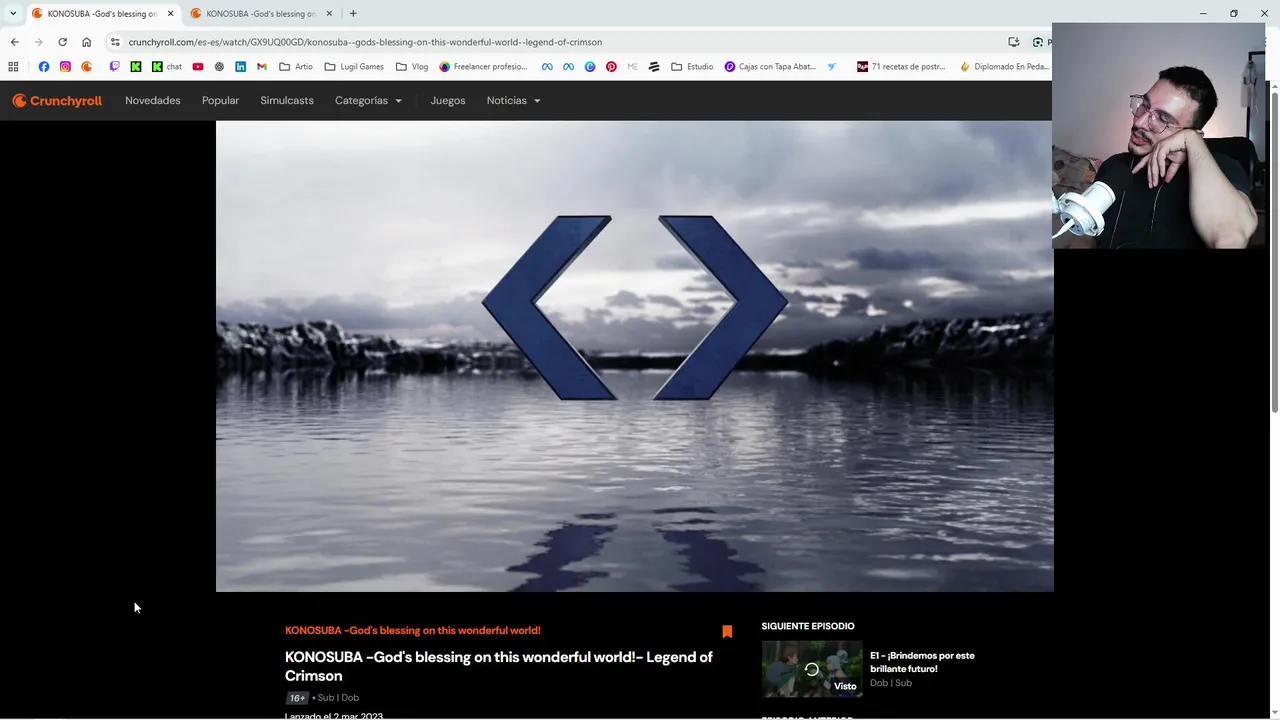The width and height of the screenshot is (1280, 720).
Task: Open the Simulcasts menu item
Action: pyautogui.click(x=287, y=100)
